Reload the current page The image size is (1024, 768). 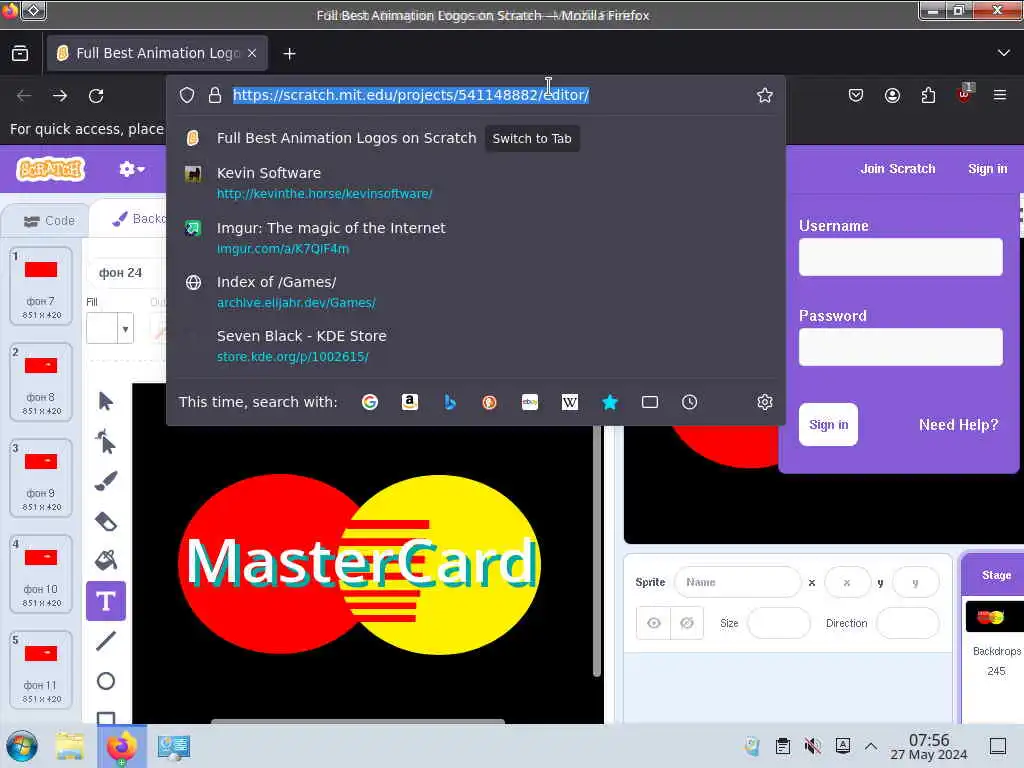point(96,96)
